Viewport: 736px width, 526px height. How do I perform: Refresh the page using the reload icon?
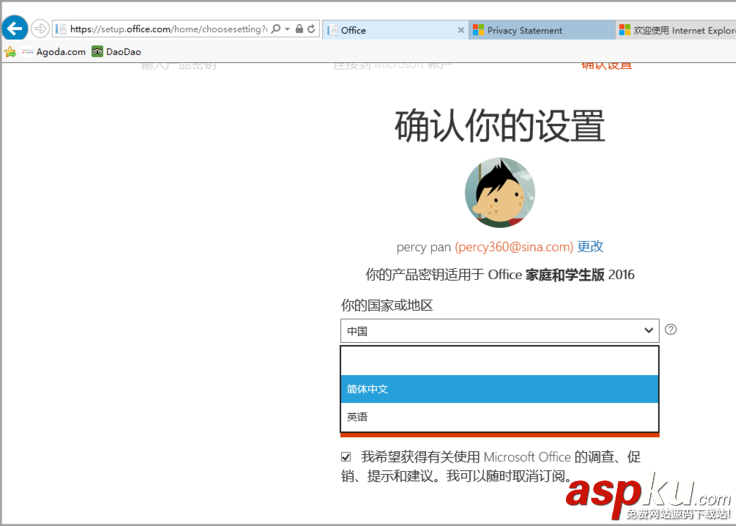coord(311,29)
